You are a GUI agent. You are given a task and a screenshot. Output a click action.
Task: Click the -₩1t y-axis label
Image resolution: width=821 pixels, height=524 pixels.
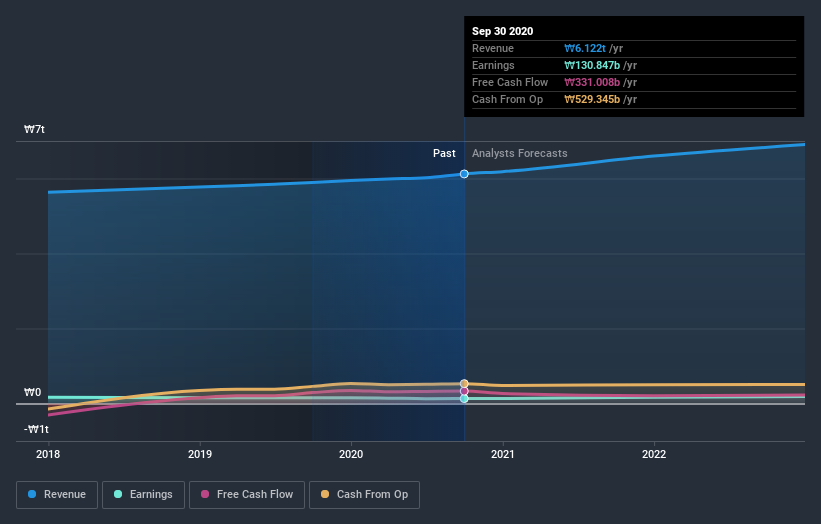tap(36, 429)
